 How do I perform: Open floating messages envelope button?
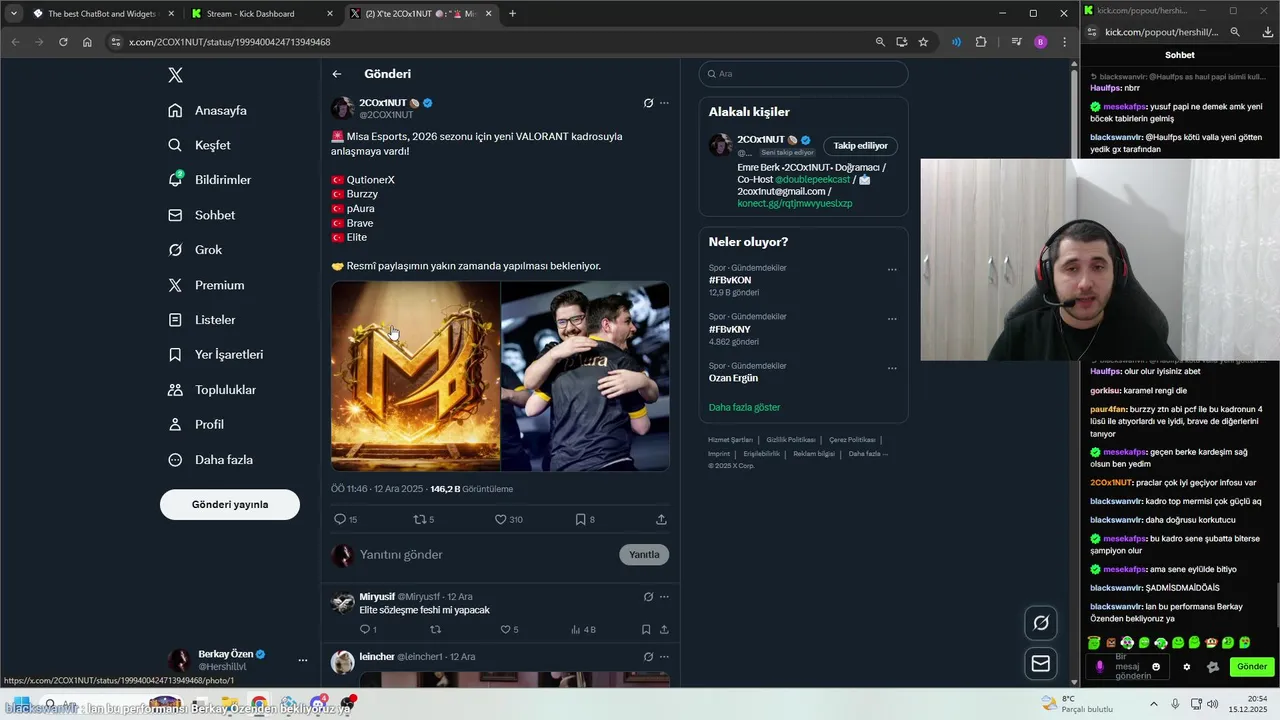tap(1041, 663)
